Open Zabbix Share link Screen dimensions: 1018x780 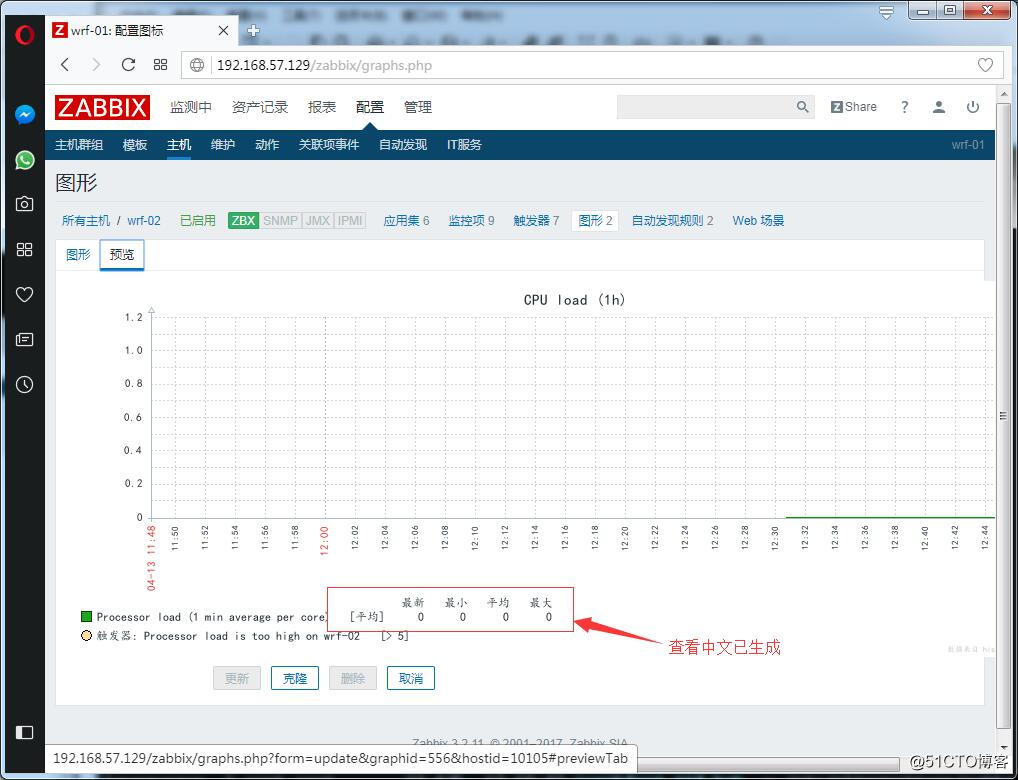point(854,107)
